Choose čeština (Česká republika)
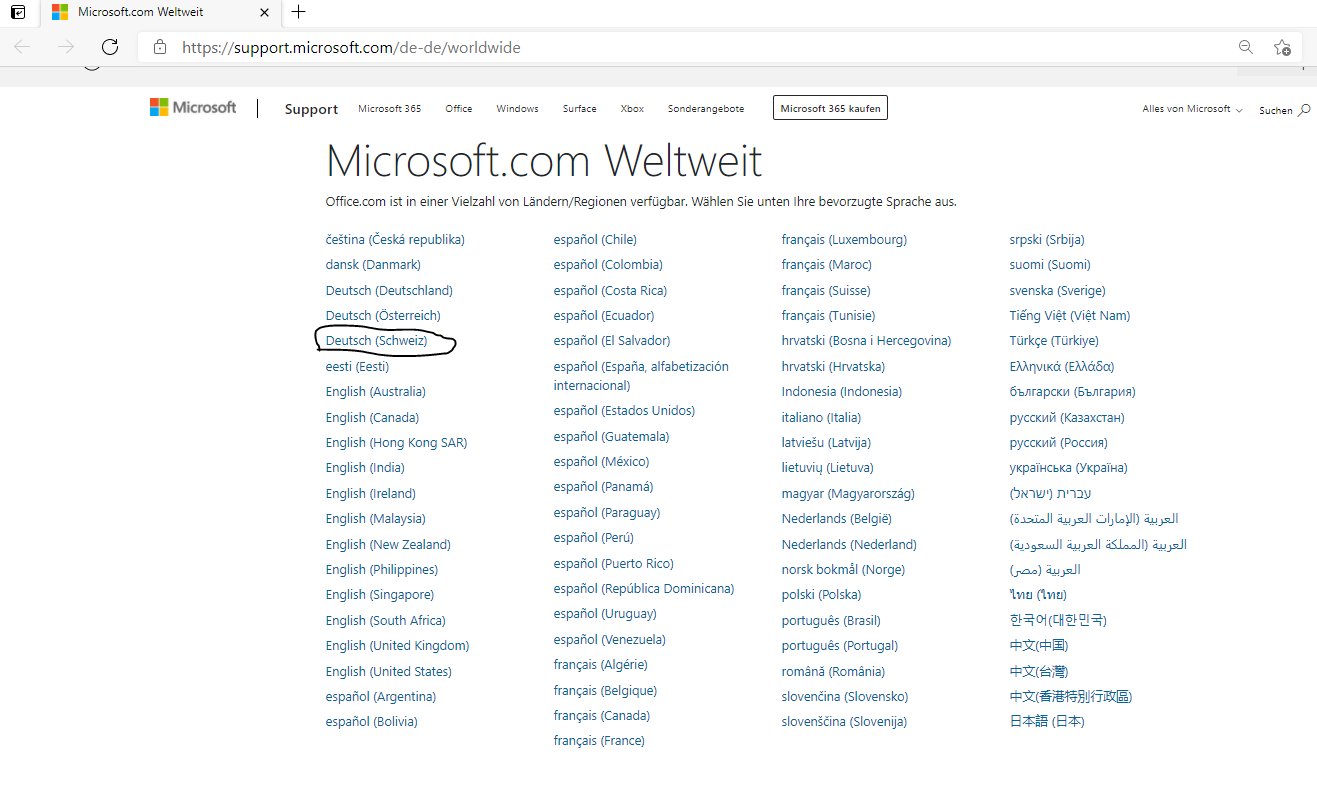 click(x=395, y=240)
